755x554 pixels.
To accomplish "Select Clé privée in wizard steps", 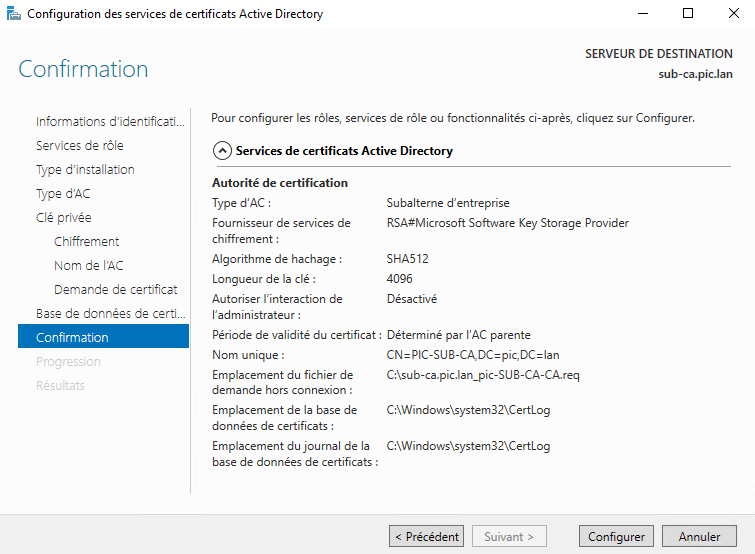I will coord(64,218).
